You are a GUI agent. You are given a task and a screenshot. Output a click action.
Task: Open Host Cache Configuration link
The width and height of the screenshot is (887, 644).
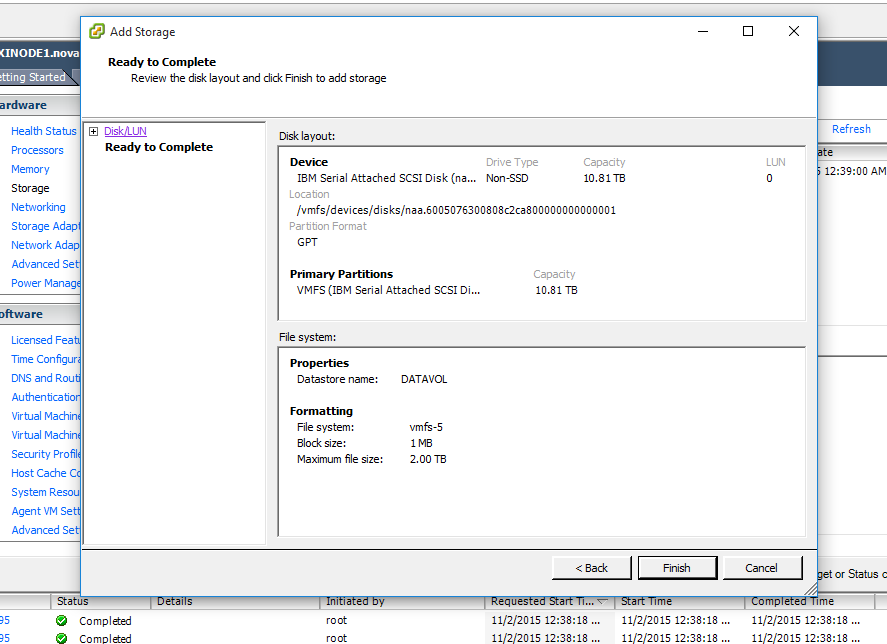[x=45, y=473]
